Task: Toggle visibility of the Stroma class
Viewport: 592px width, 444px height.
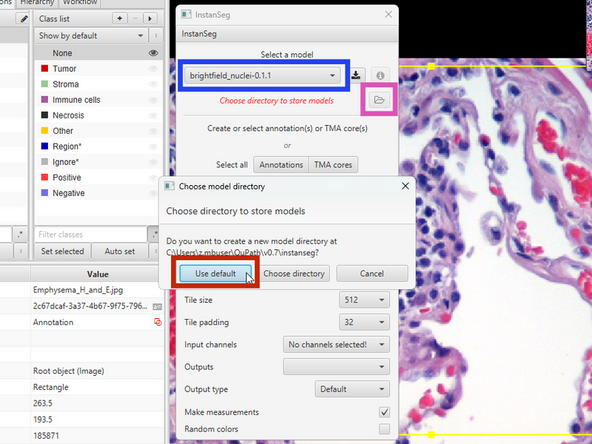Action: [x=153, y=84]
